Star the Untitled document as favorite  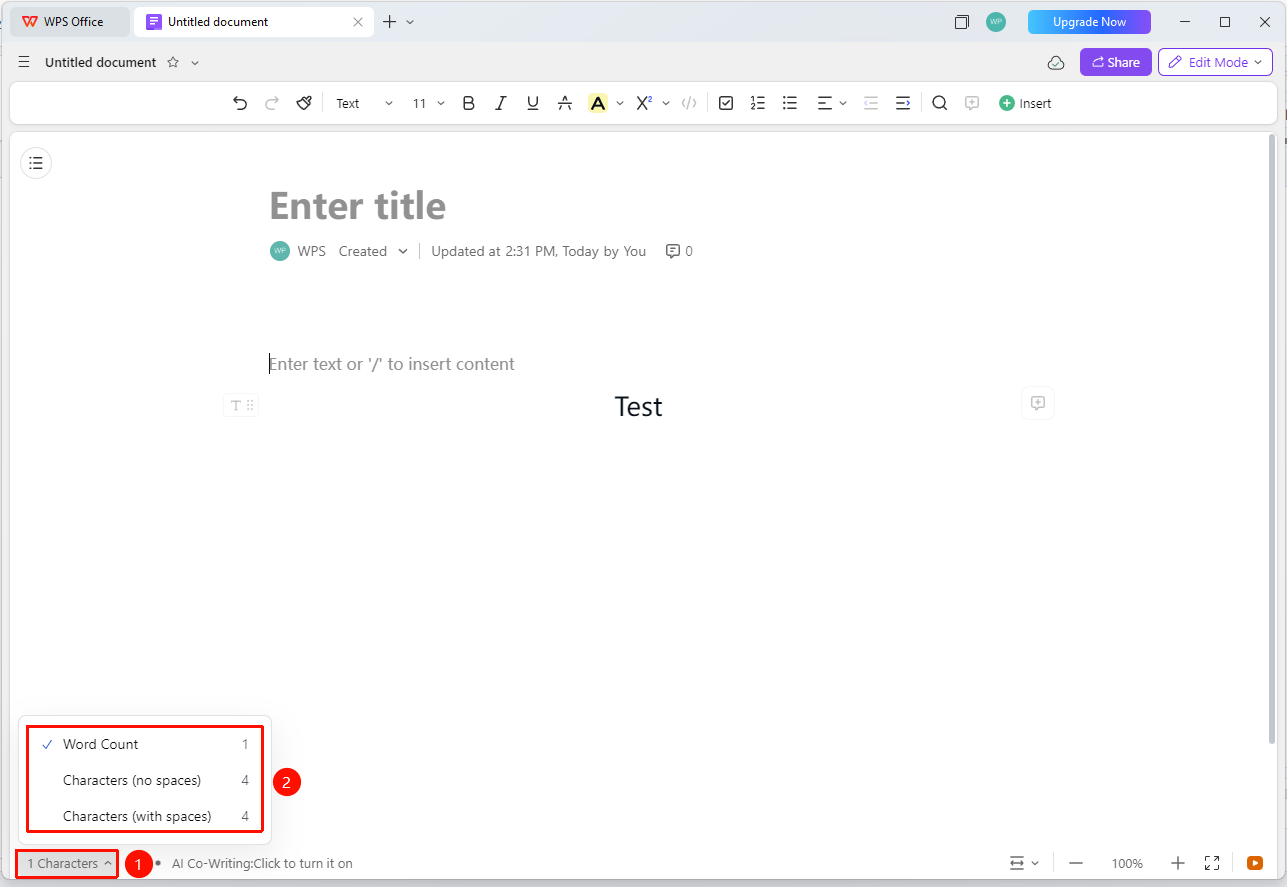pyautogui.click(x=173, y=62)
